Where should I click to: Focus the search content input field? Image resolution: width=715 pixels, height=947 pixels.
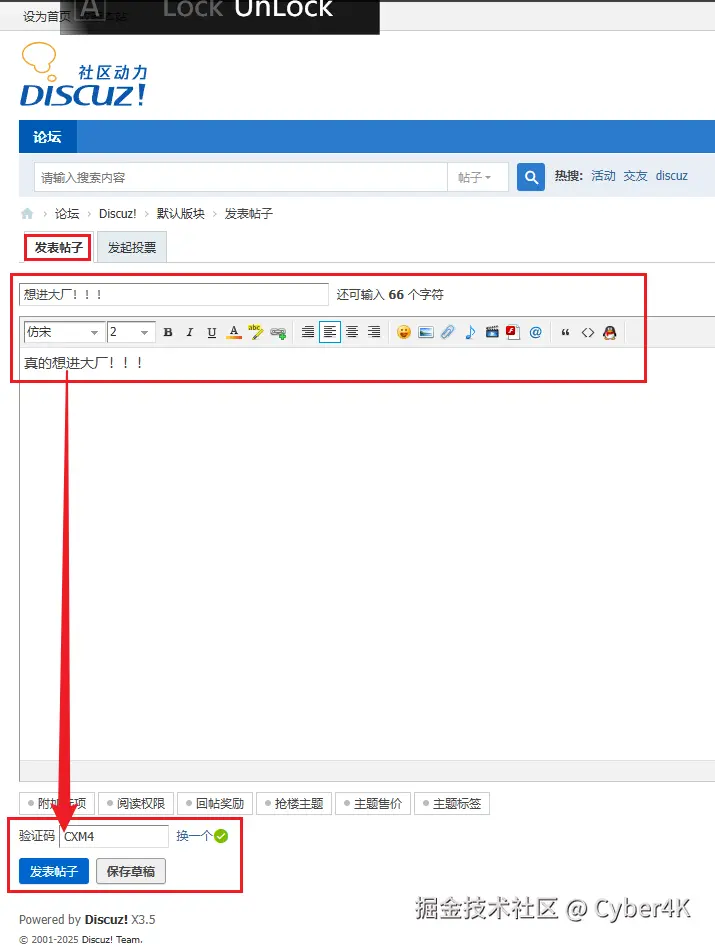tap(240, 178)
